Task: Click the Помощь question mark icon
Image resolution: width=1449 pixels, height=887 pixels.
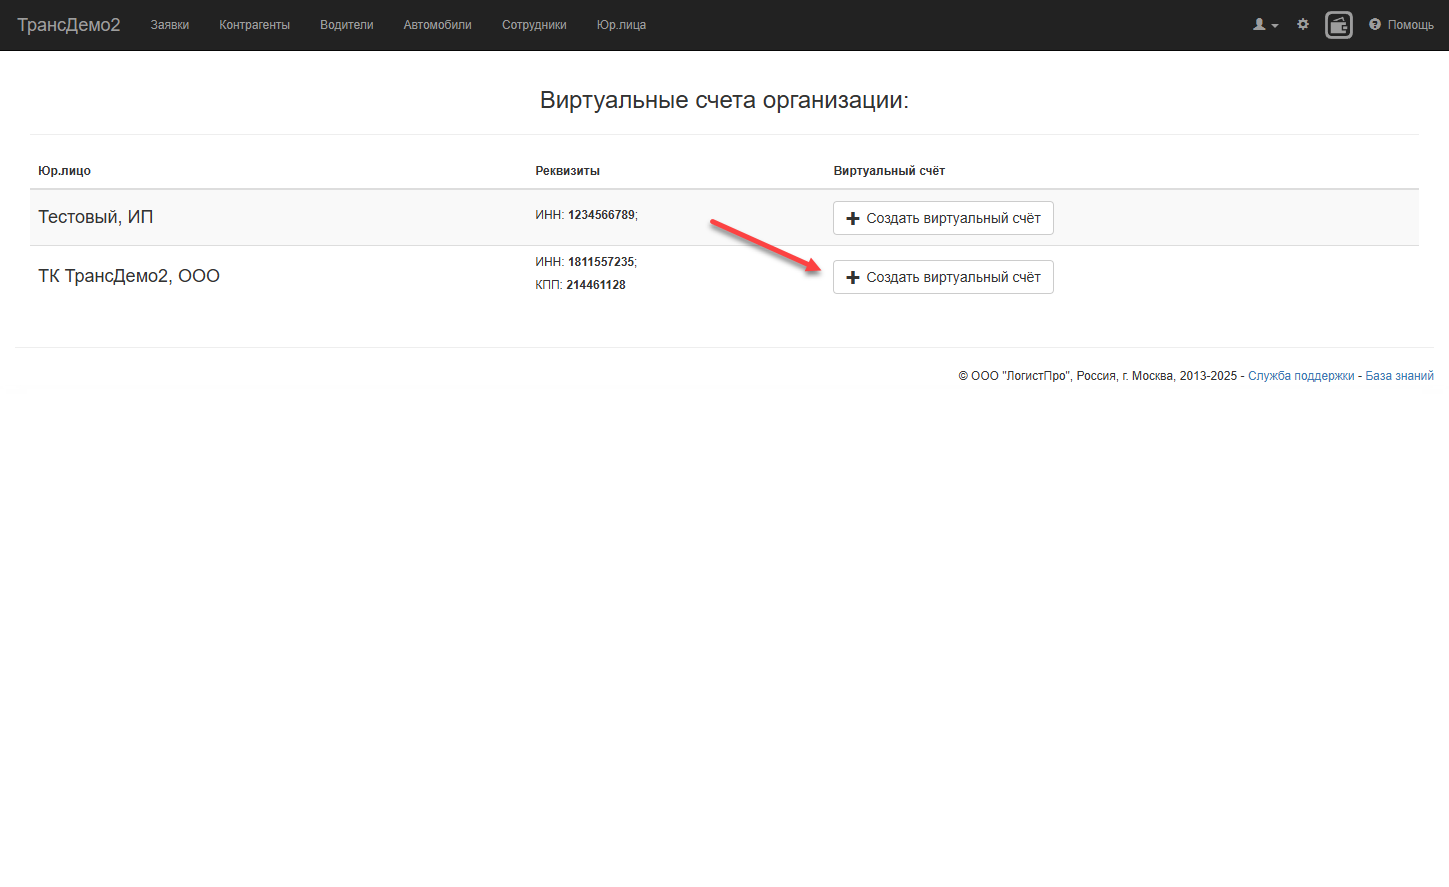Action: [x=1375, y=24]
